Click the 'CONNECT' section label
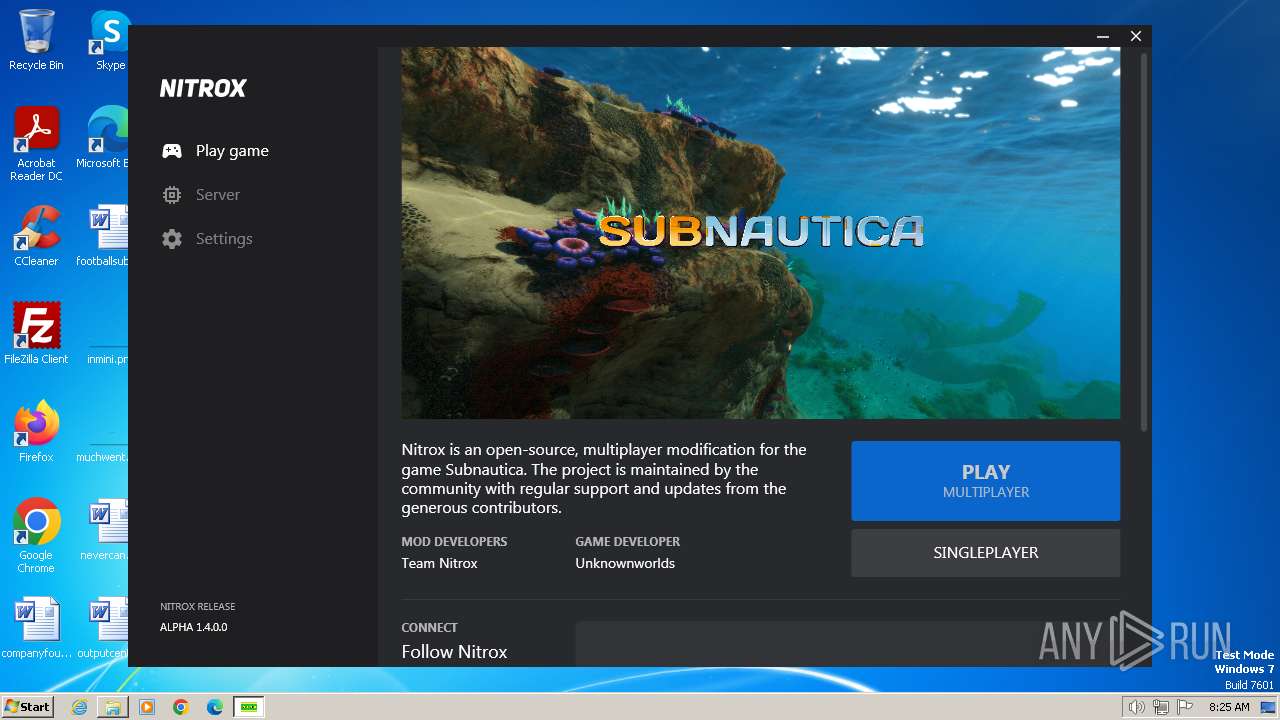 click(x=429, y=627)
